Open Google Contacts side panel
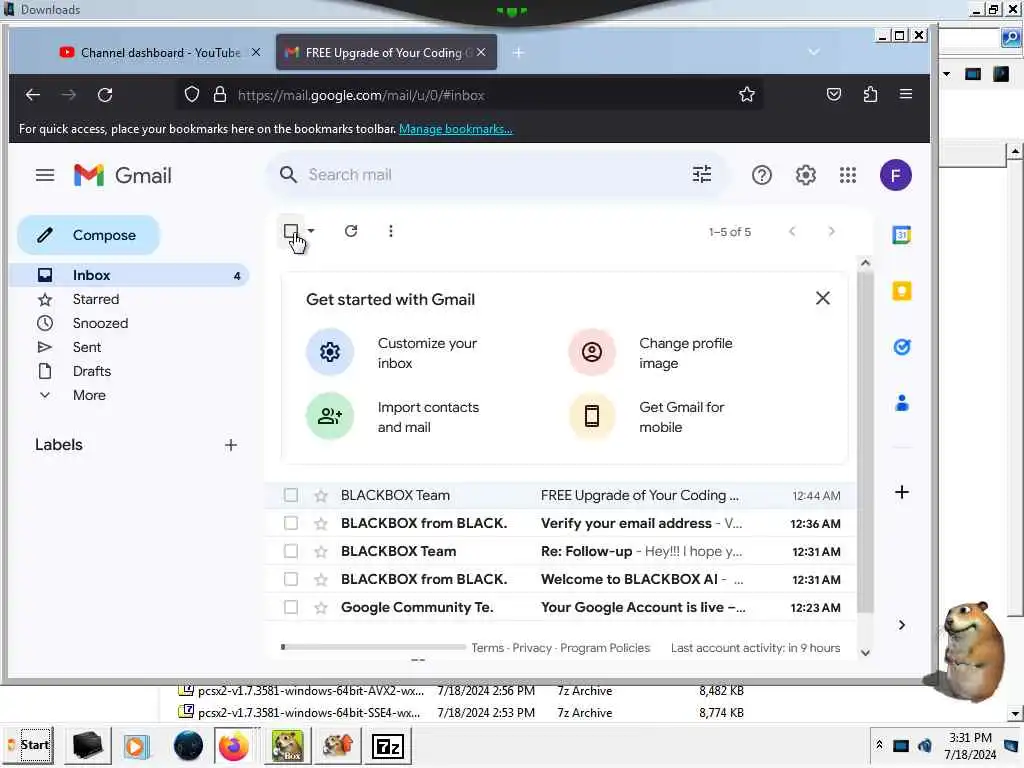 (902, 403)
